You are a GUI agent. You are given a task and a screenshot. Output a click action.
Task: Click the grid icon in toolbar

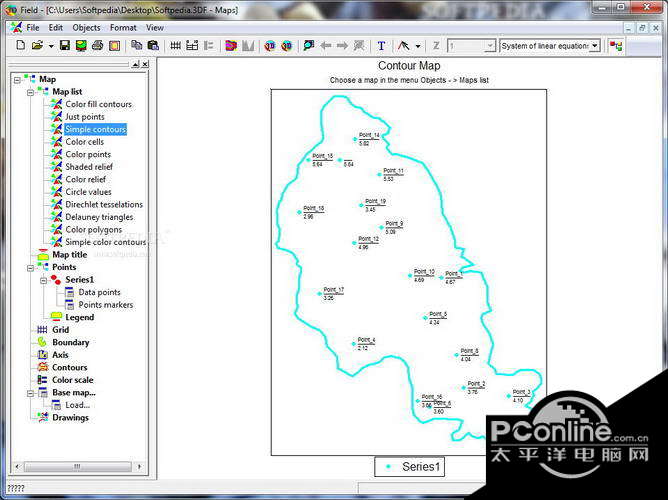pos(176,46)
